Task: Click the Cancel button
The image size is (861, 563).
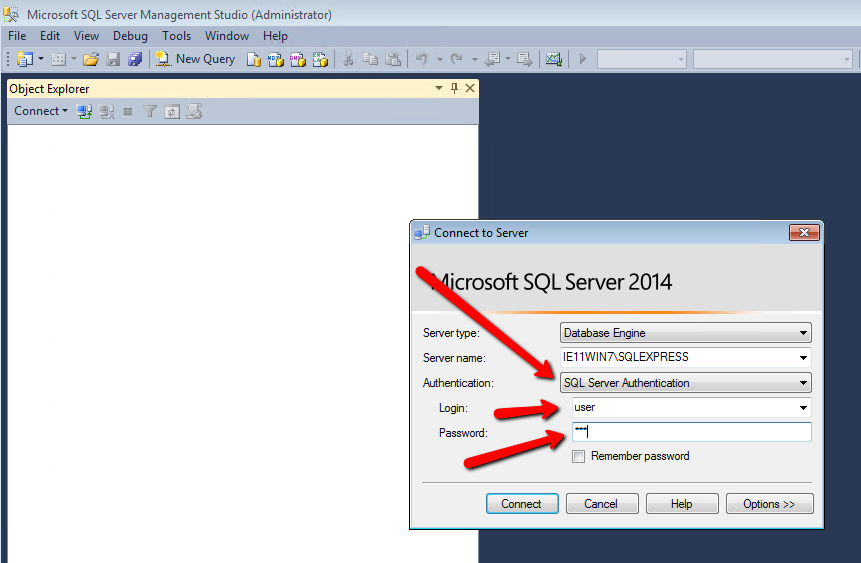Action: point(602,504)
